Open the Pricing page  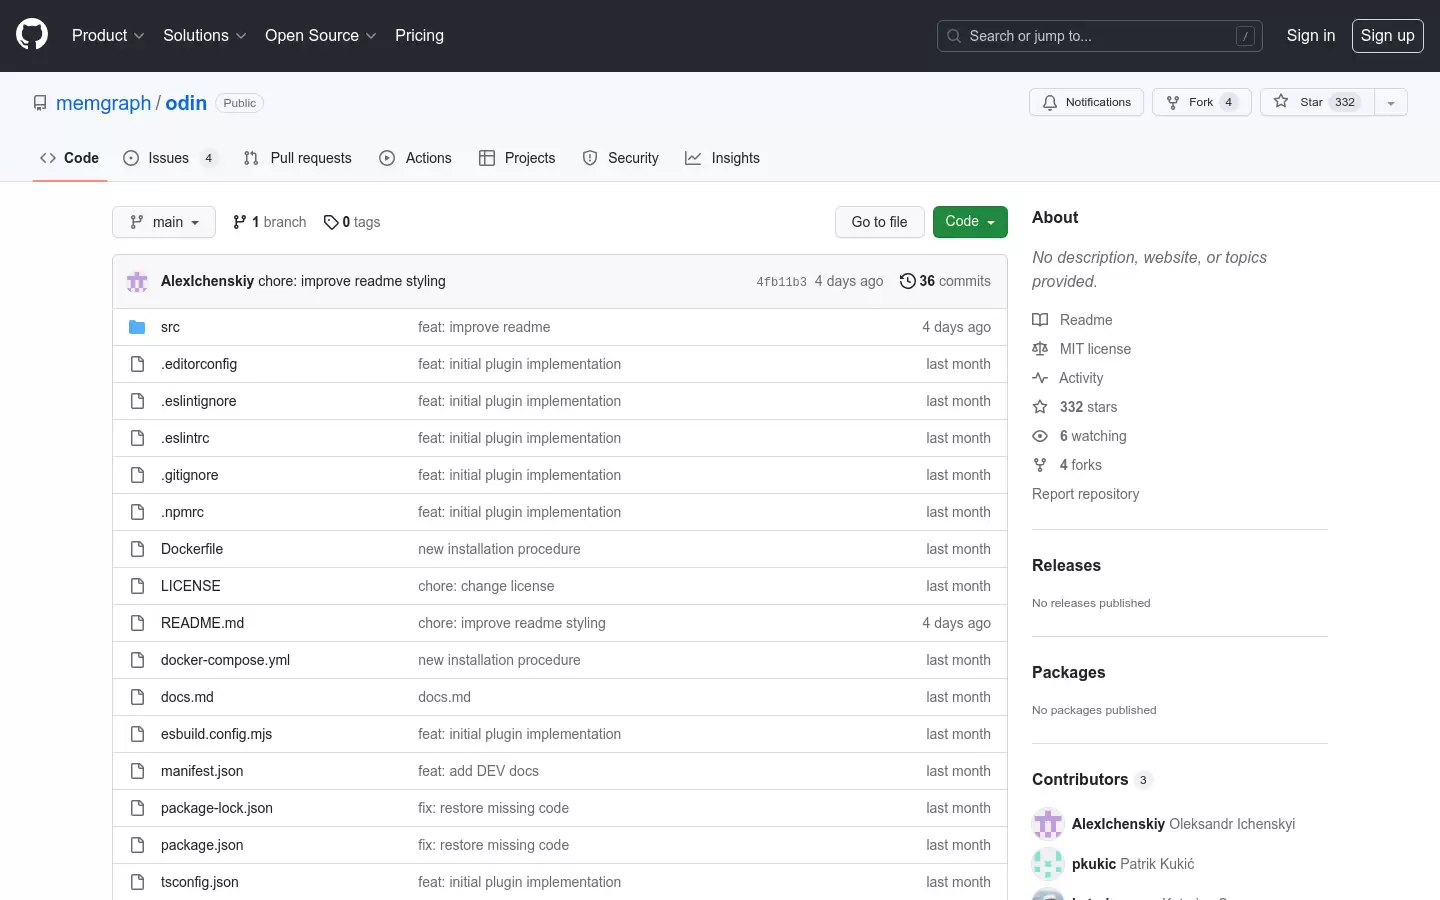tap(419, 35)
